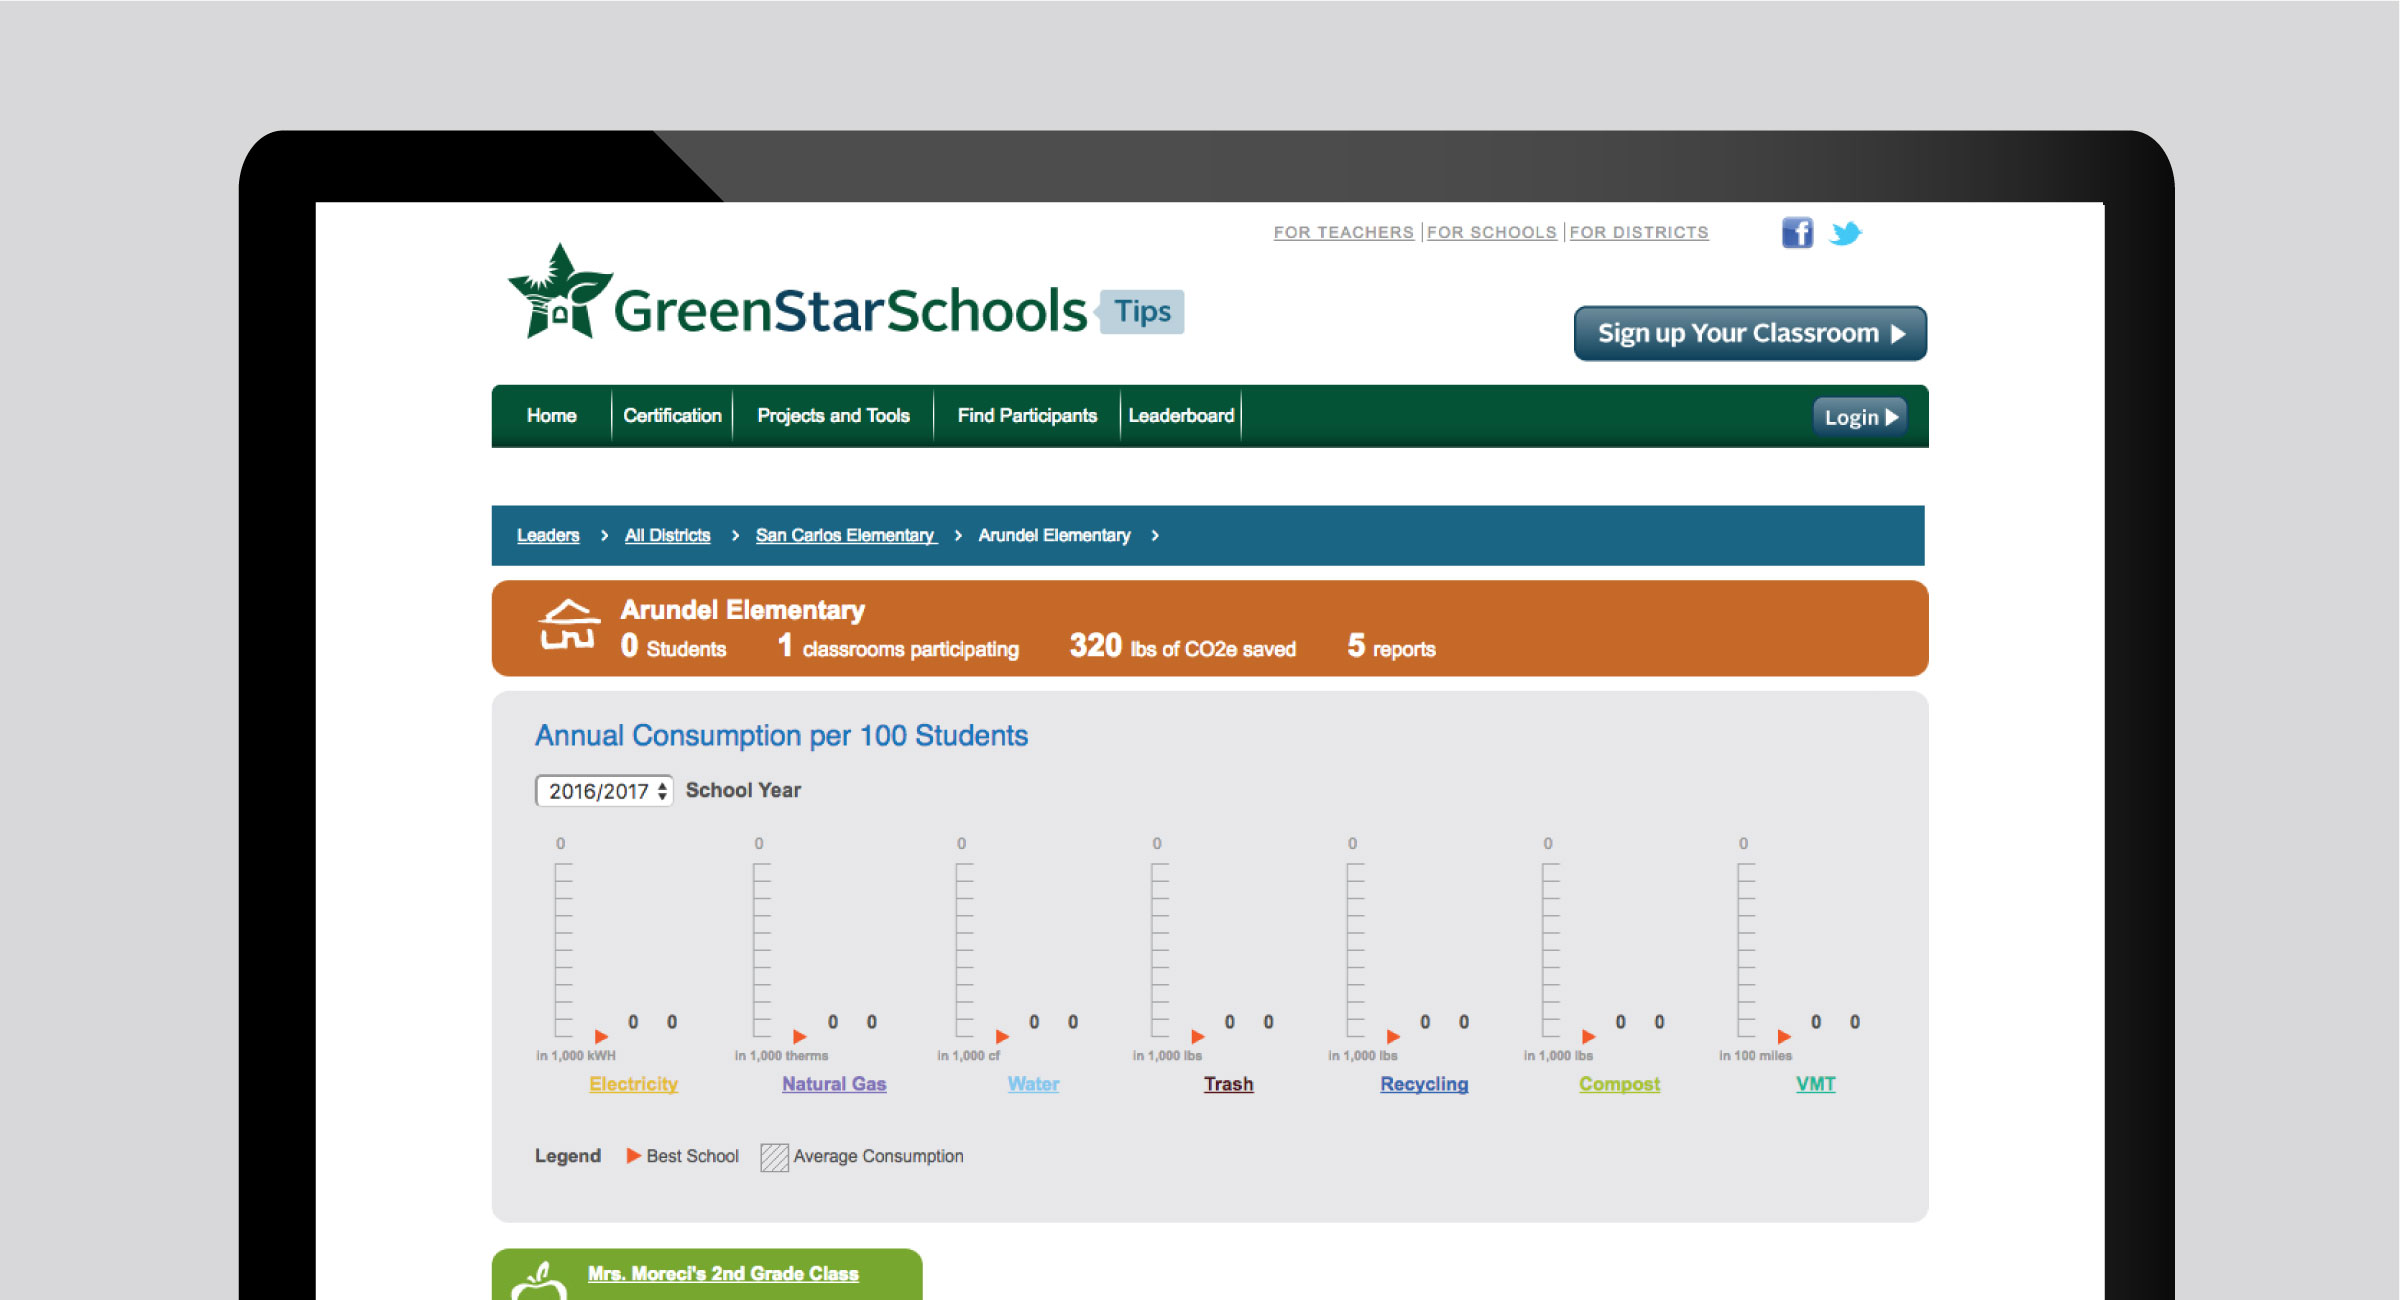Screen dimensions: 2400x1300
Task: Open the For Schools link
Action: click(x=1491, y=232)
